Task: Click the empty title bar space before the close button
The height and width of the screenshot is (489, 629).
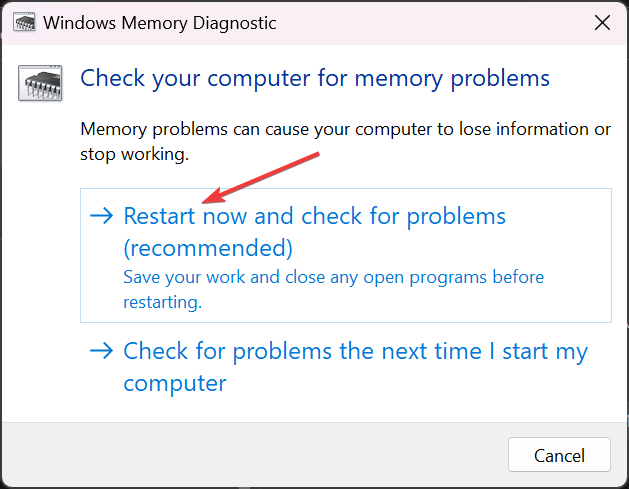Action: coord(450,22)
